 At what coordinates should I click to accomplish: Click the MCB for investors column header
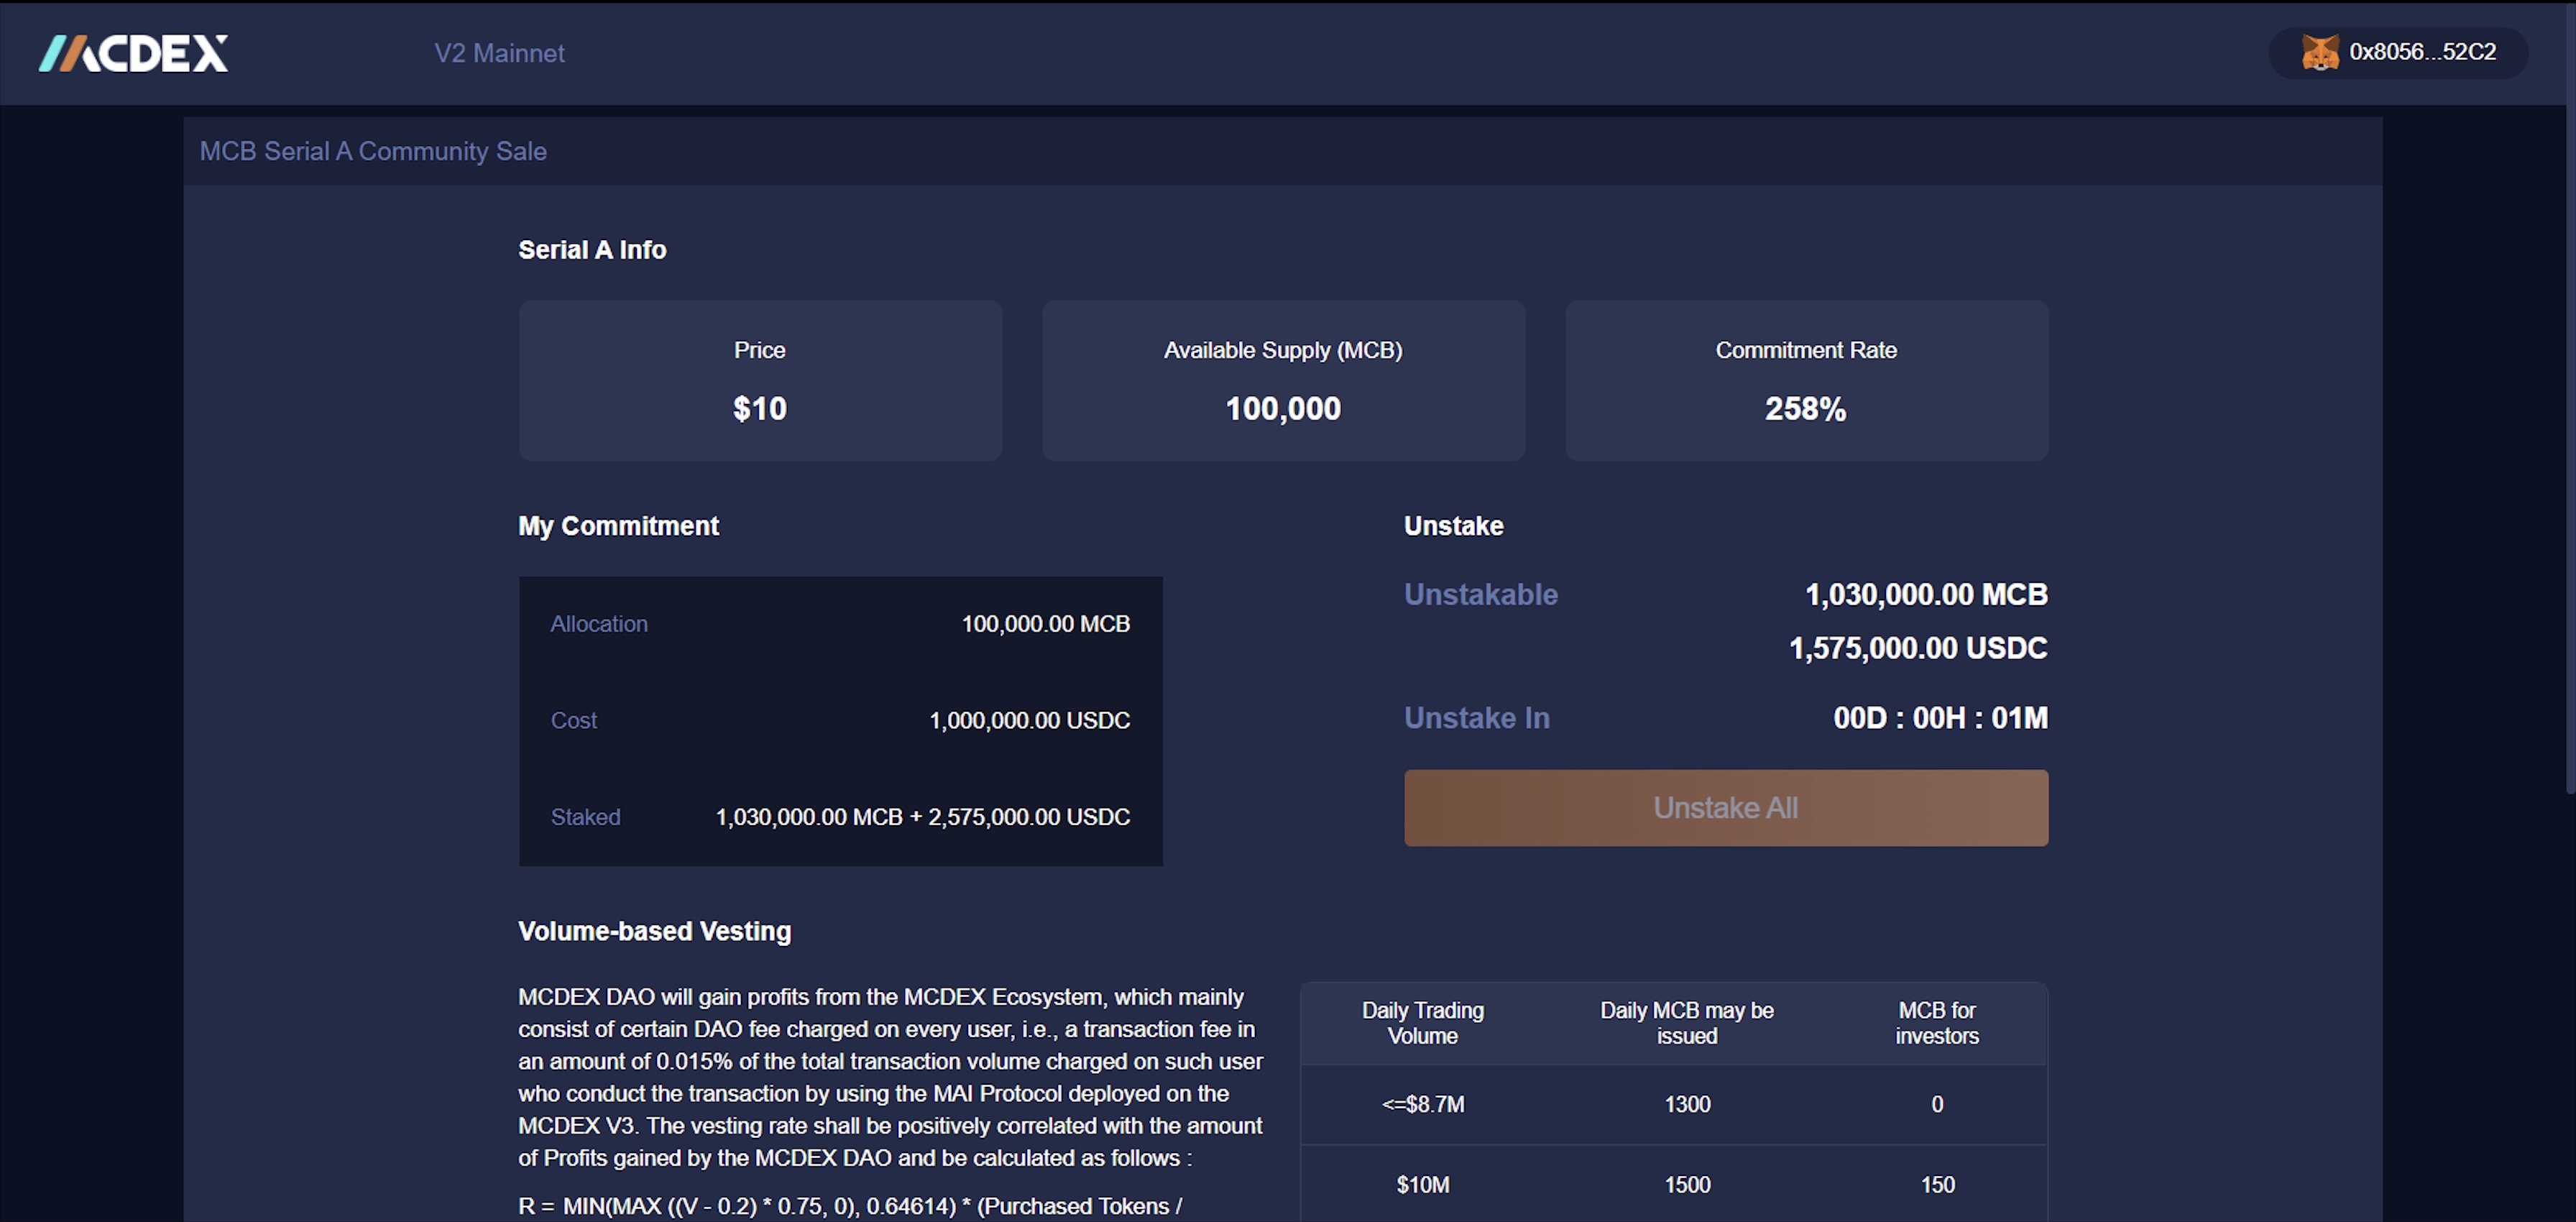(1937, 1023)
